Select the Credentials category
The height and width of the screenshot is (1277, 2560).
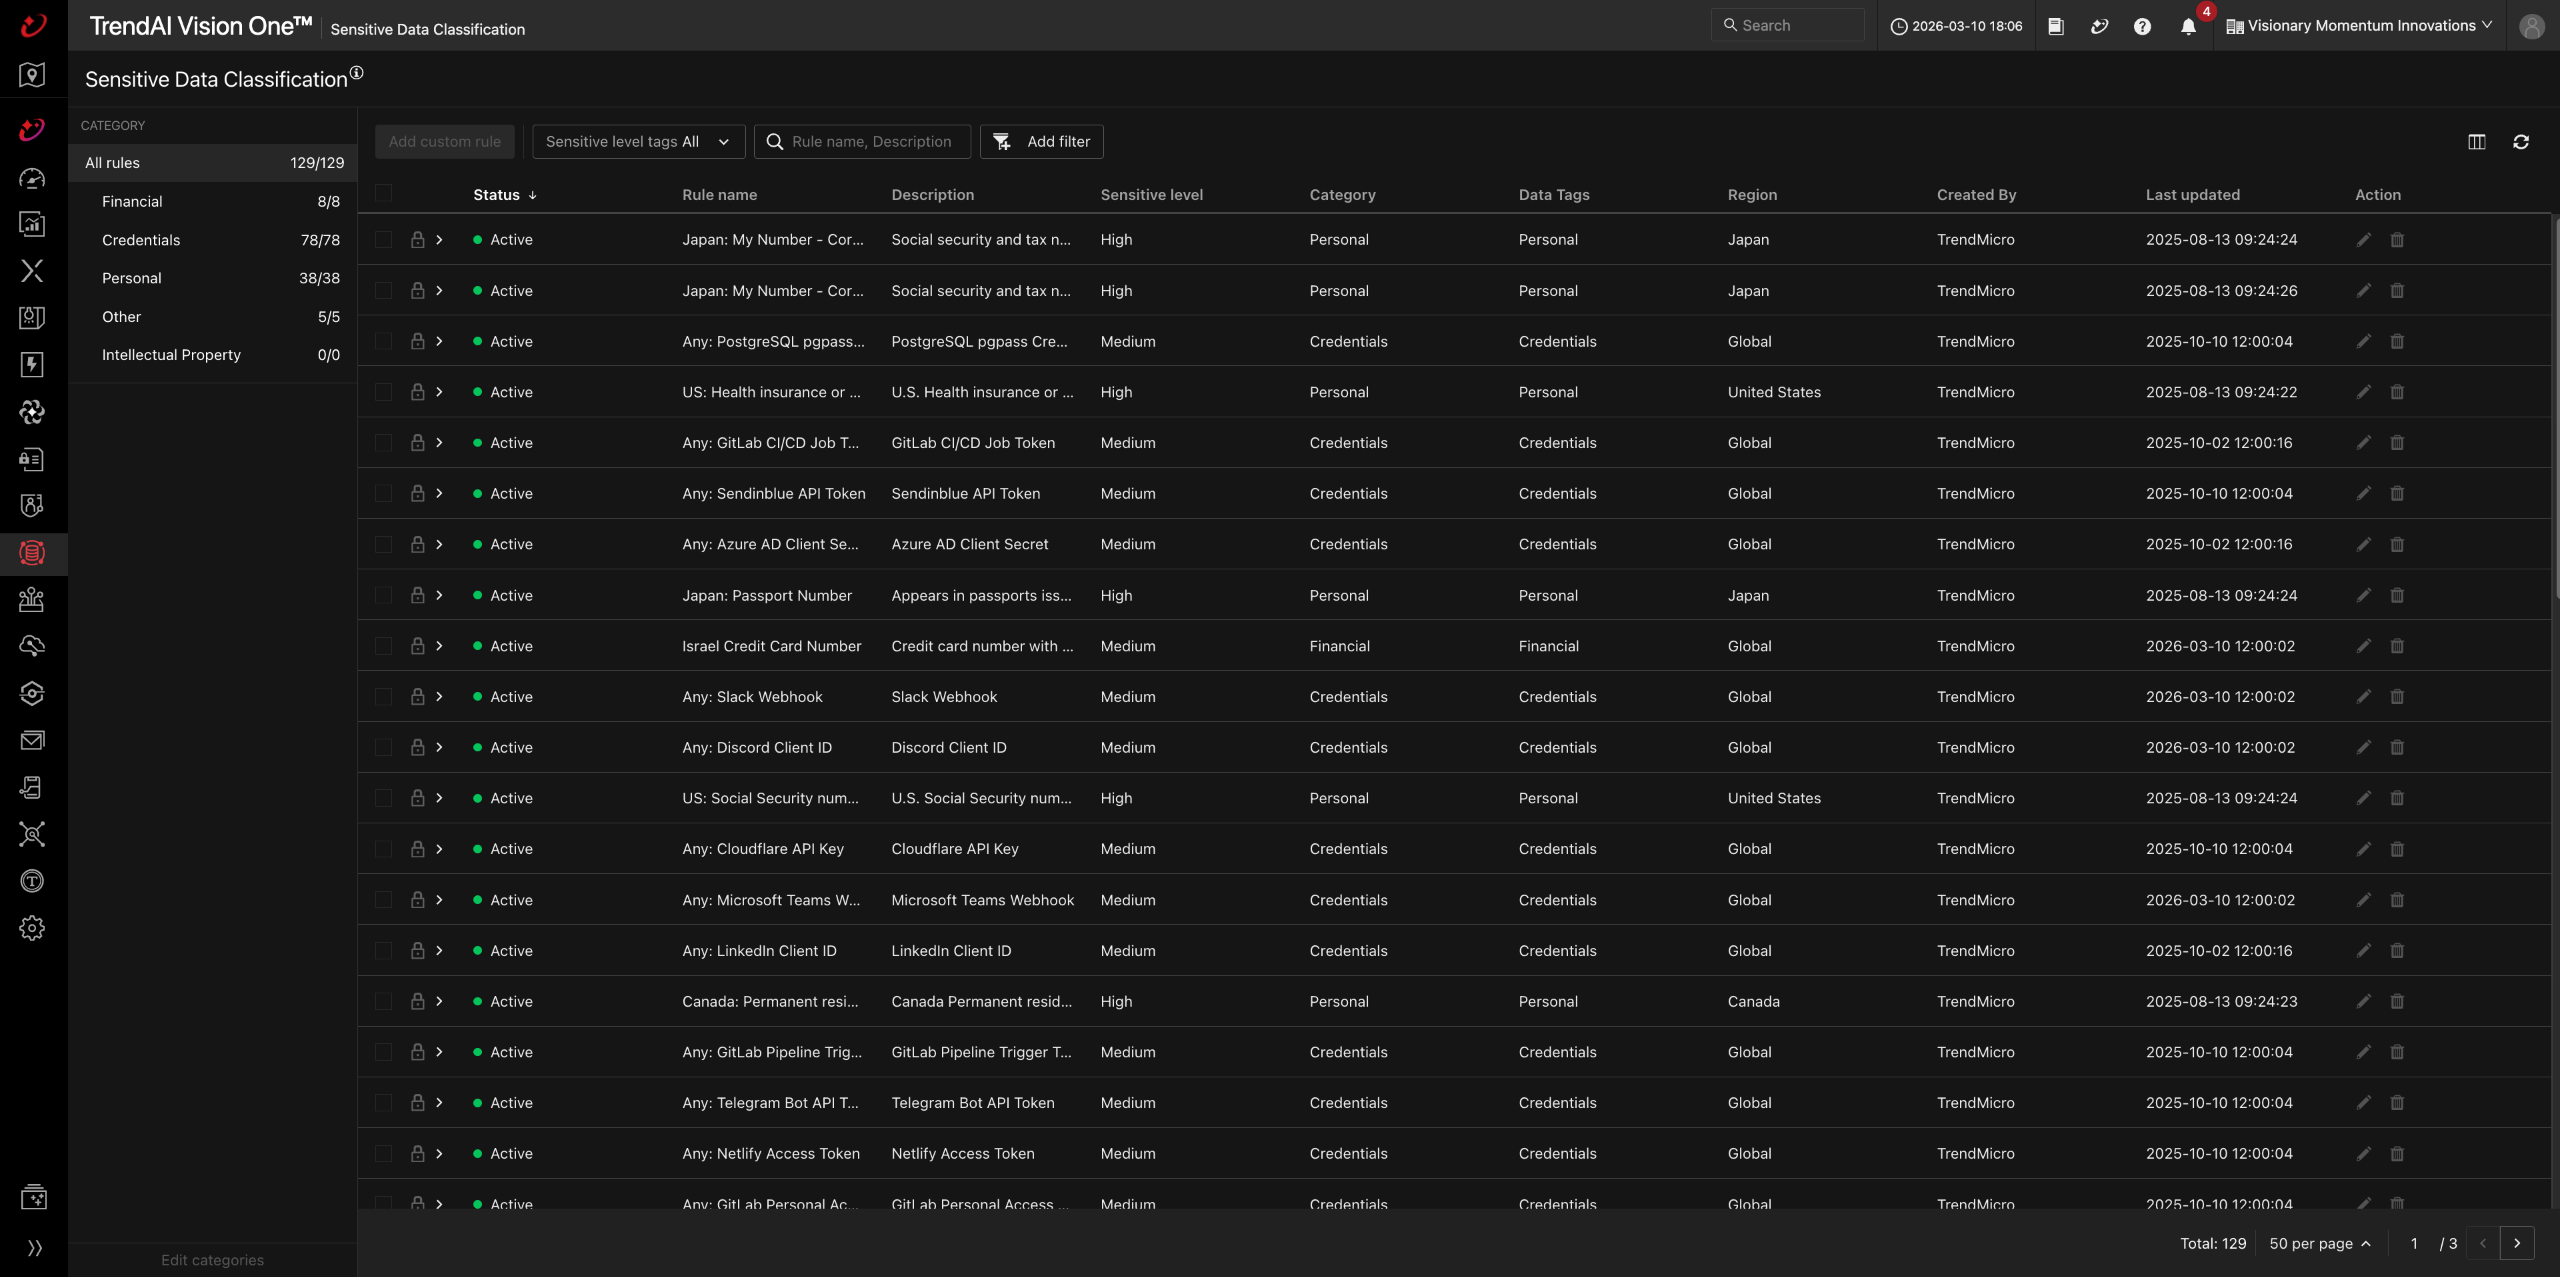[x=141, y=240]
